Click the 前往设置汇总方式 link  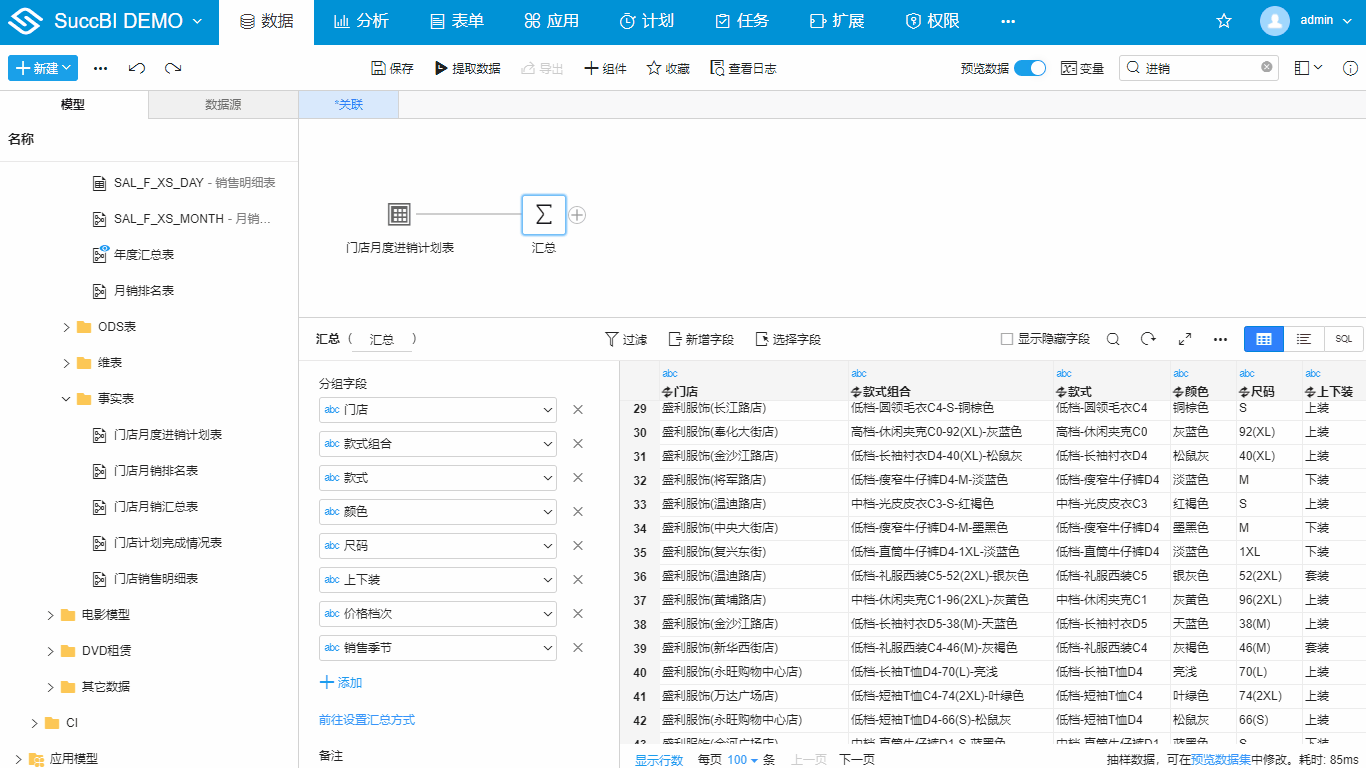(366, 717)
